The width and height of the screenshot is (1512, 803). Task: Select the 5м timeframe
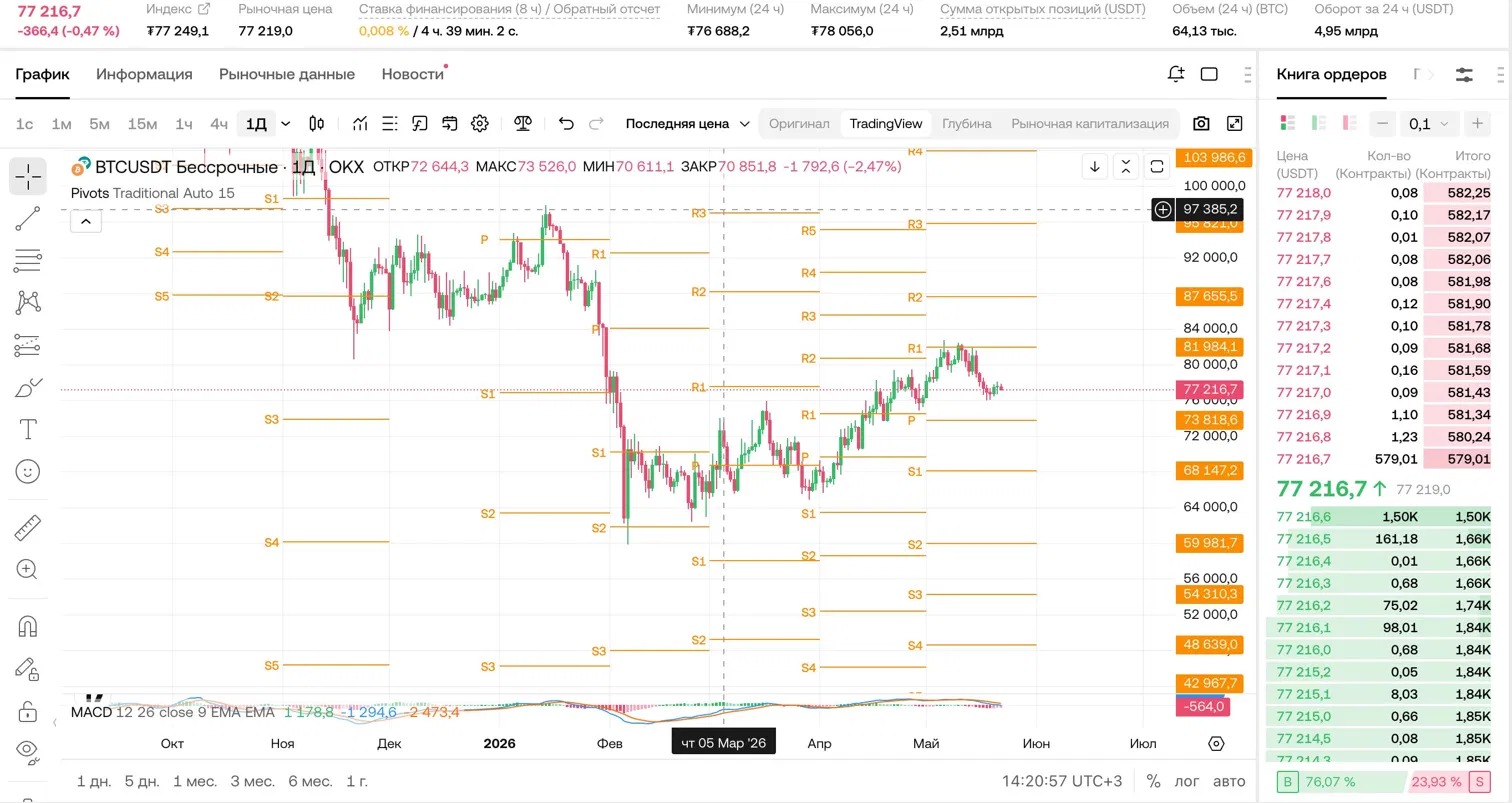pos(99,124)
